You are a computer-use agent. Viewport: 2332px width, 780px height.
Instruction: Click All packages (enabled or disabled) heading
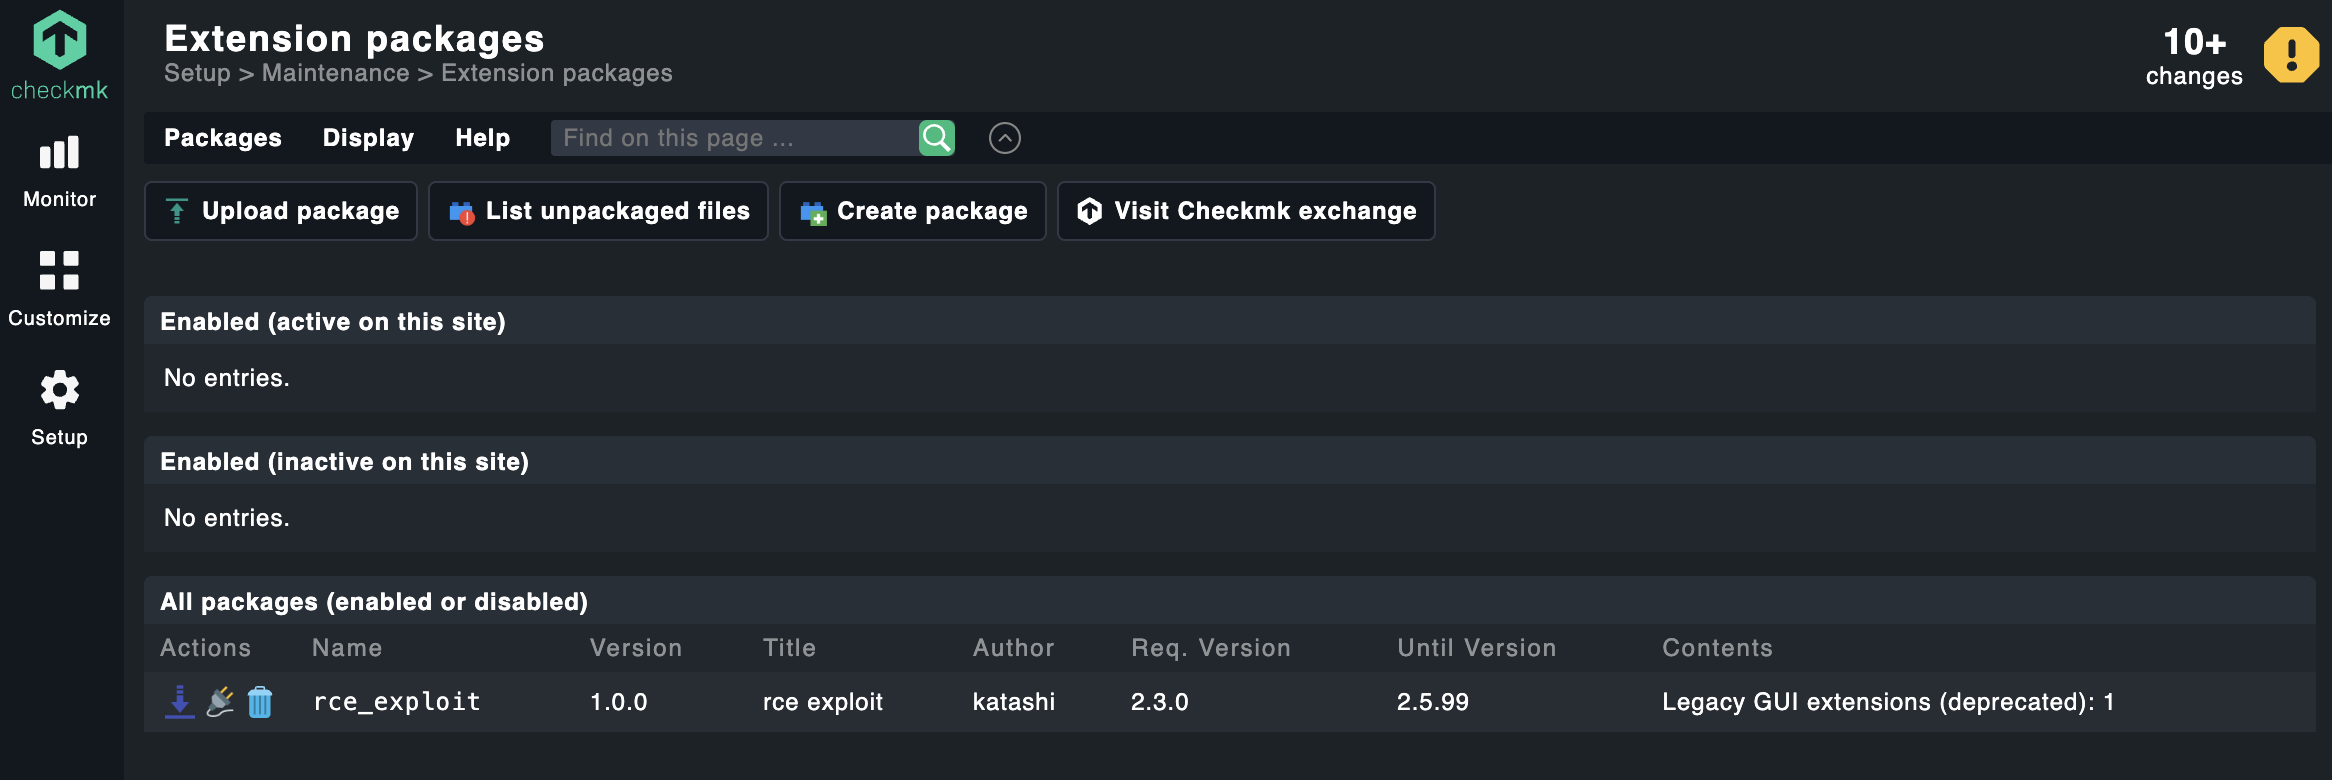tap(374, 602)
